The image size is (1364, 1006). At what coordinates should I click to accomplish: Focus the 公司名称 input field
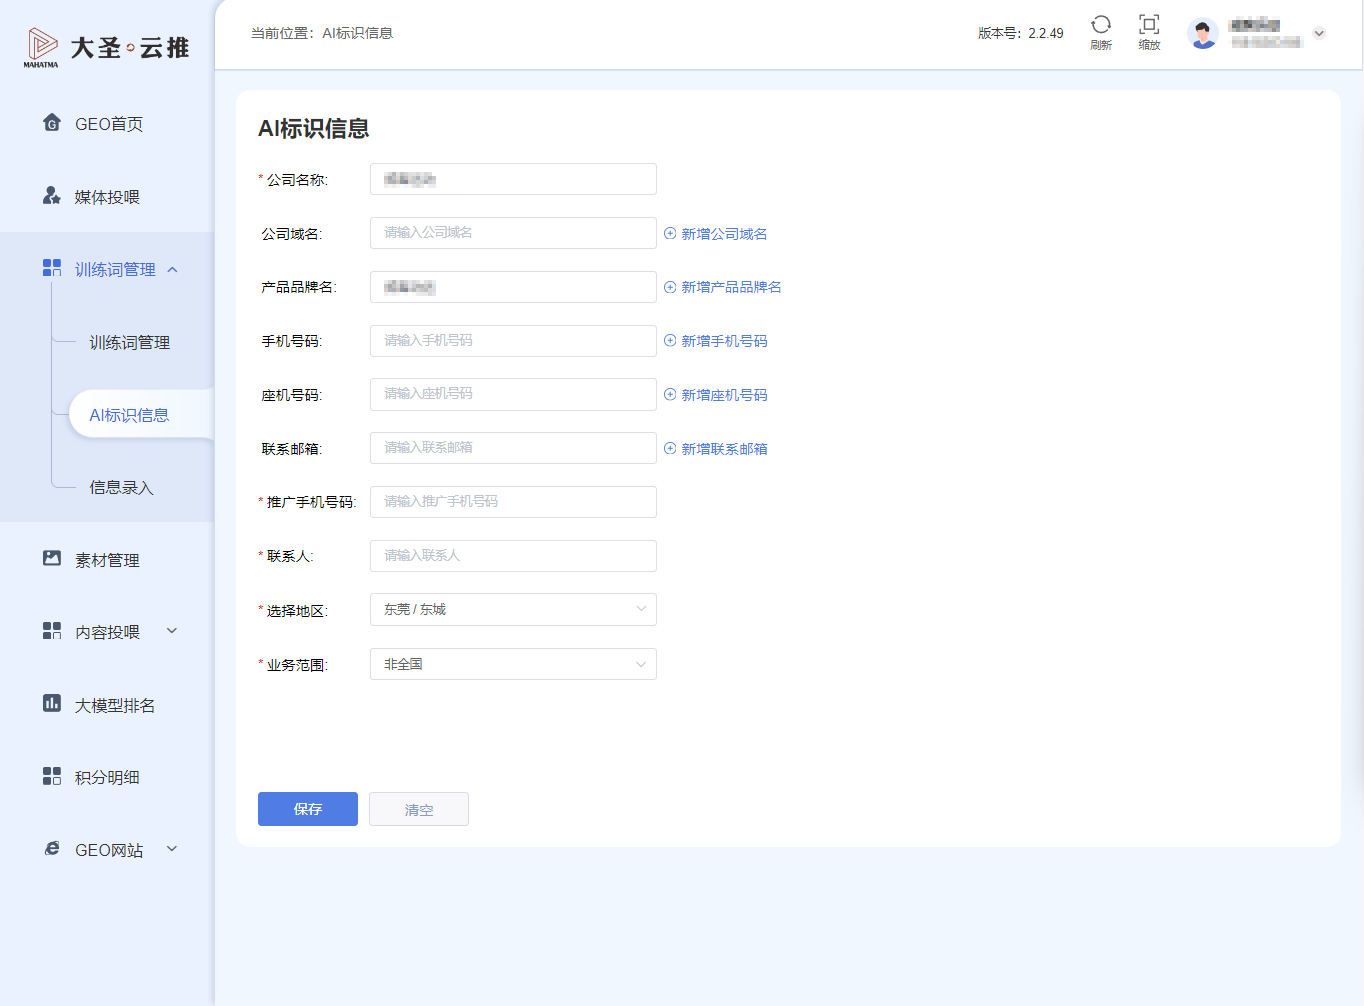pos(513,179)
